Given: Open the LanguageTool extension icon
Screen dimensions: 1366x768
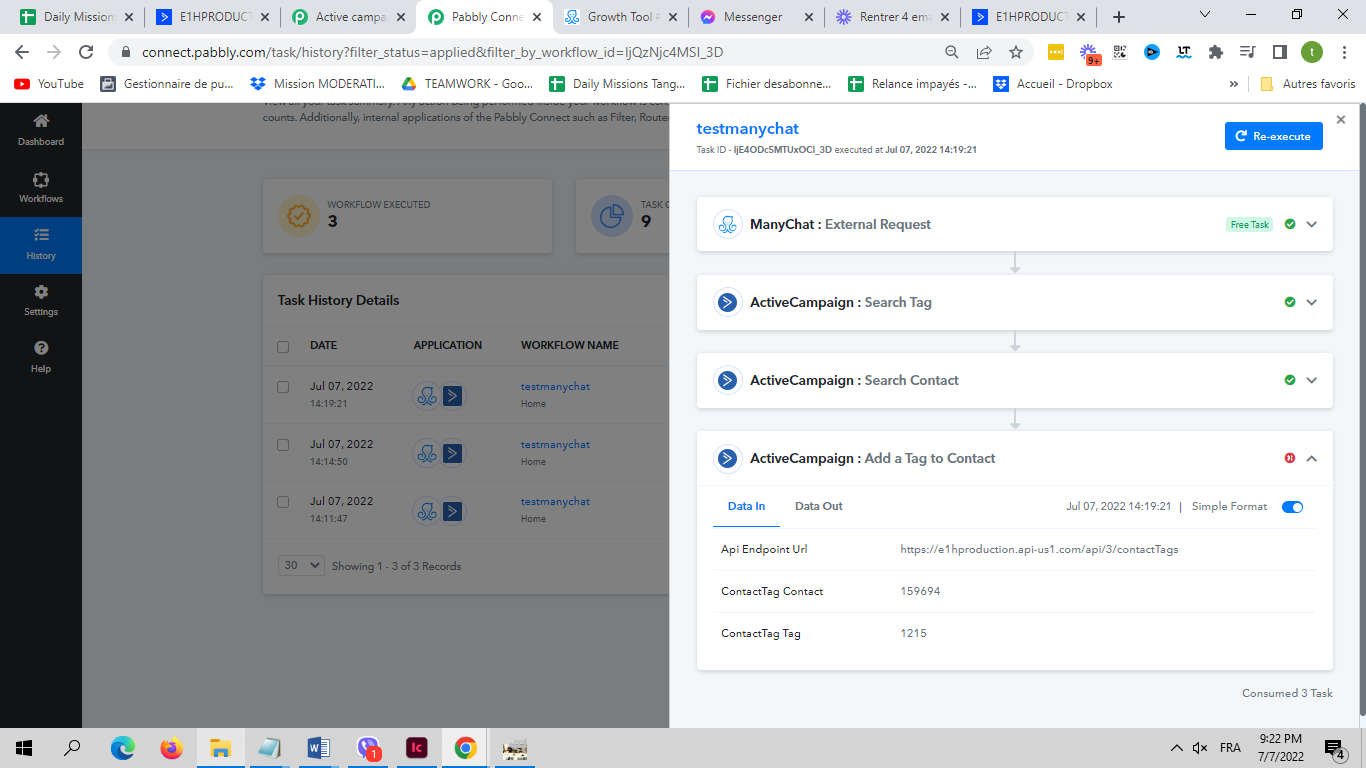Looking at the screenshot, I should coord(1184,52).
